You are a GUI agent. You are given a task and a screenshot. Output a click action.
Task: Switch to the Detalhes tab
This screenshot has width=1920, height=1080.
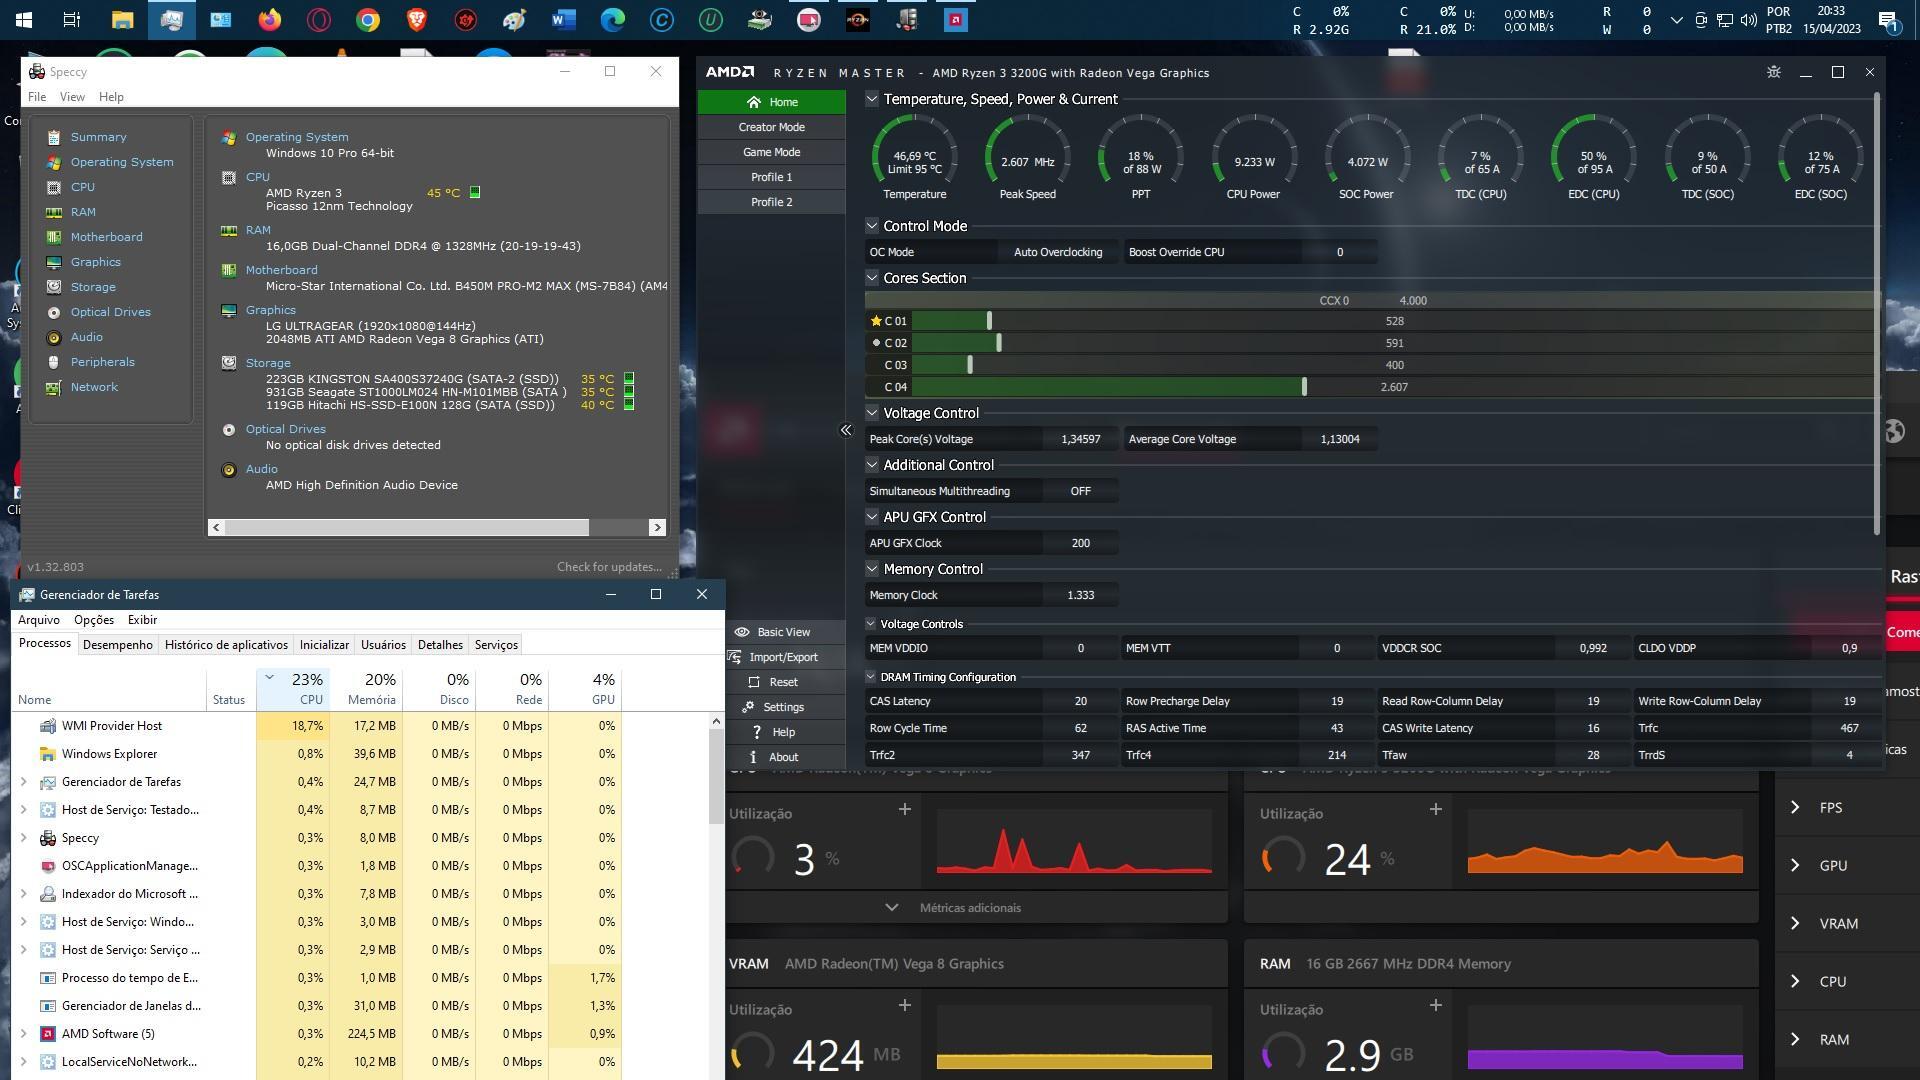click(x=440, y=645)
